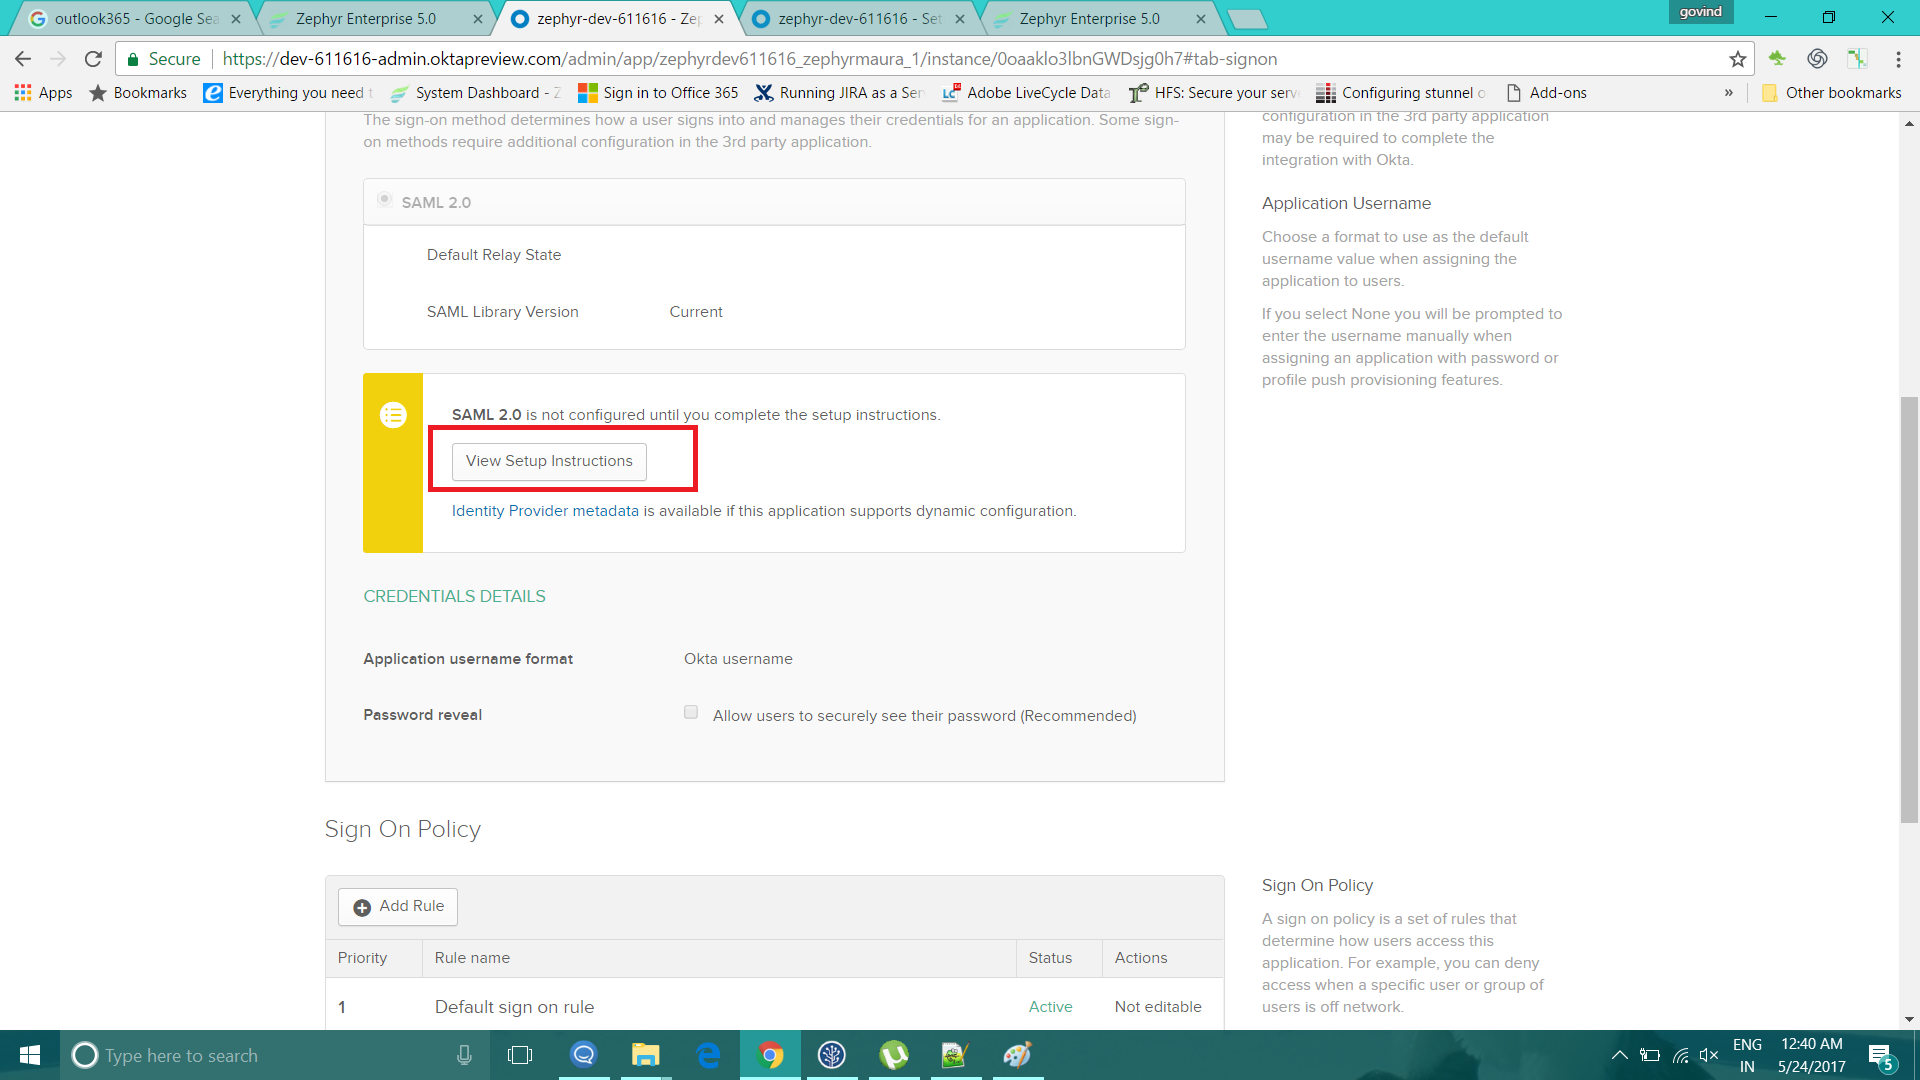Viewport: 1920px width, 1080px height.
Task: Click View Setup Instructions button
Action: coord(549,461)
